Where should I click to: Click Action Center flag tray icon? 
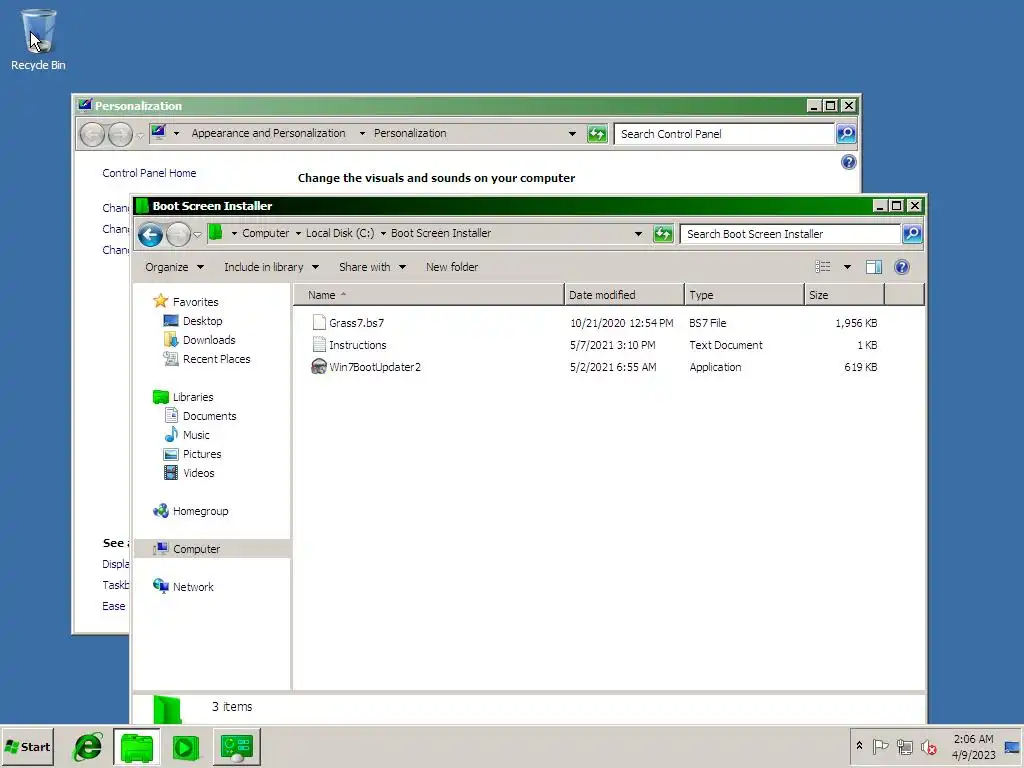pos(880,746)
